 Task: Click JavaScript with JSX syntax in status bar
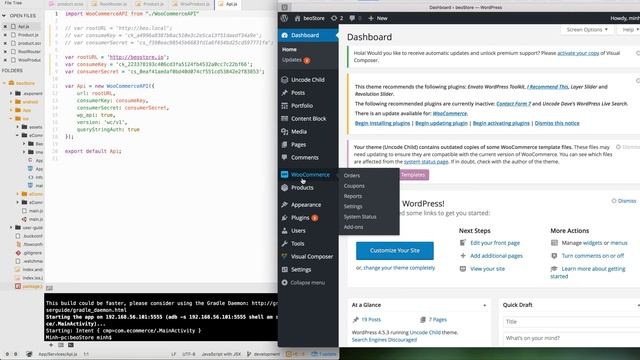click(221, 354)
